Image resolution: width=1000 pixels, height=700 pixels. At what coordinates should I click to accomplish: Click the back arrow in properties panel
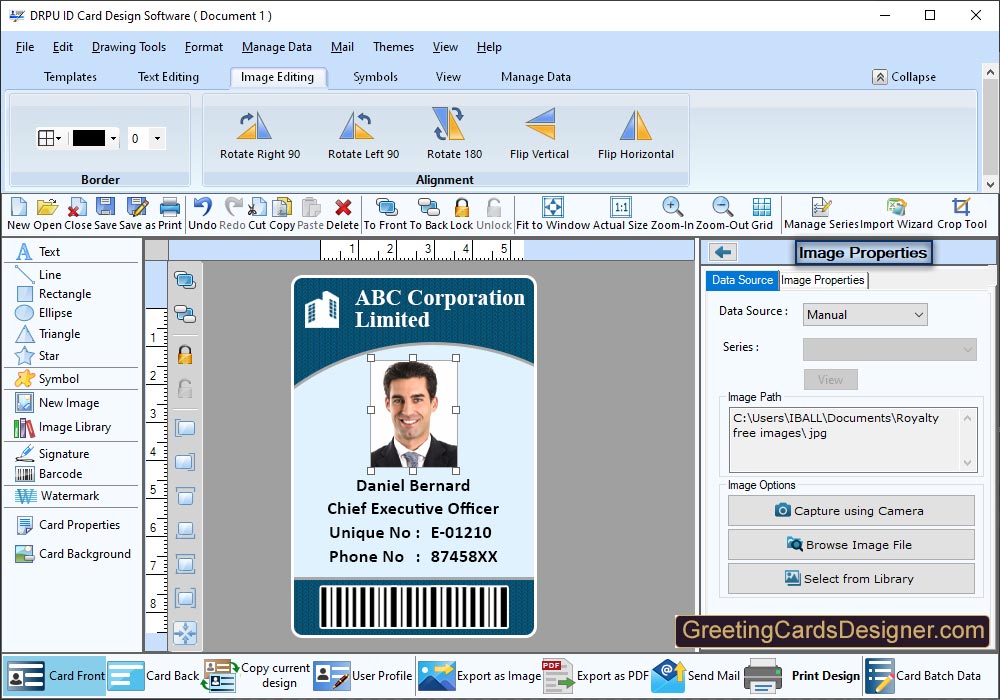click(x=723, y=252)
